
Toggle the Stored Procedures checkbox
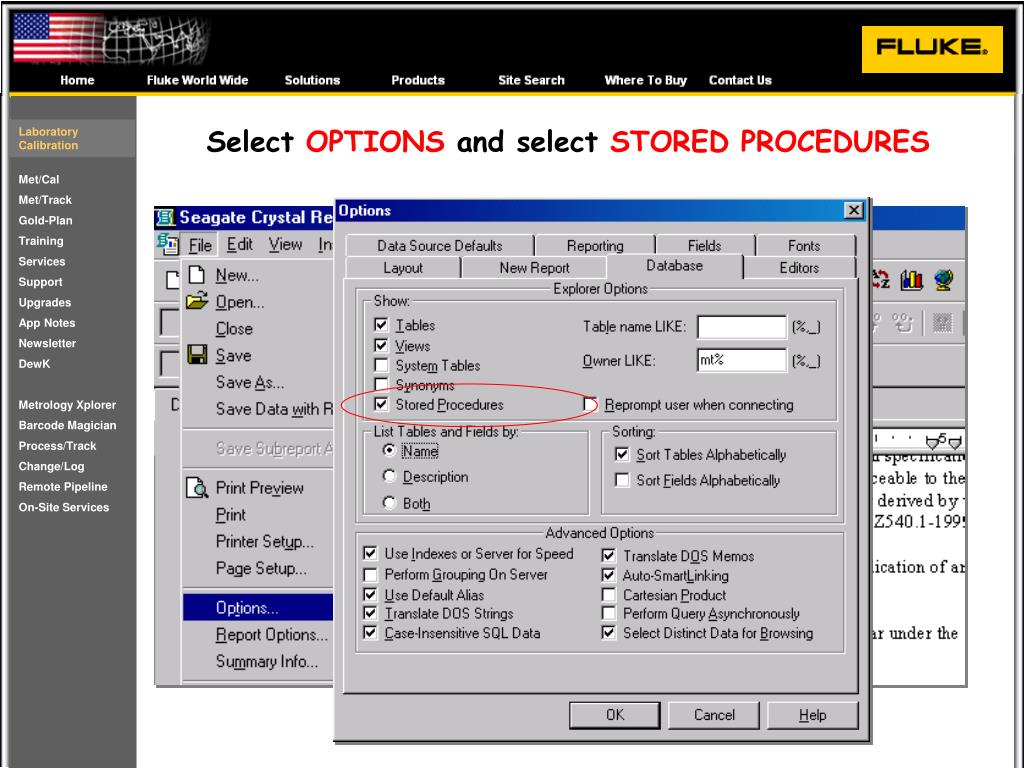click(x=381, y=404)
